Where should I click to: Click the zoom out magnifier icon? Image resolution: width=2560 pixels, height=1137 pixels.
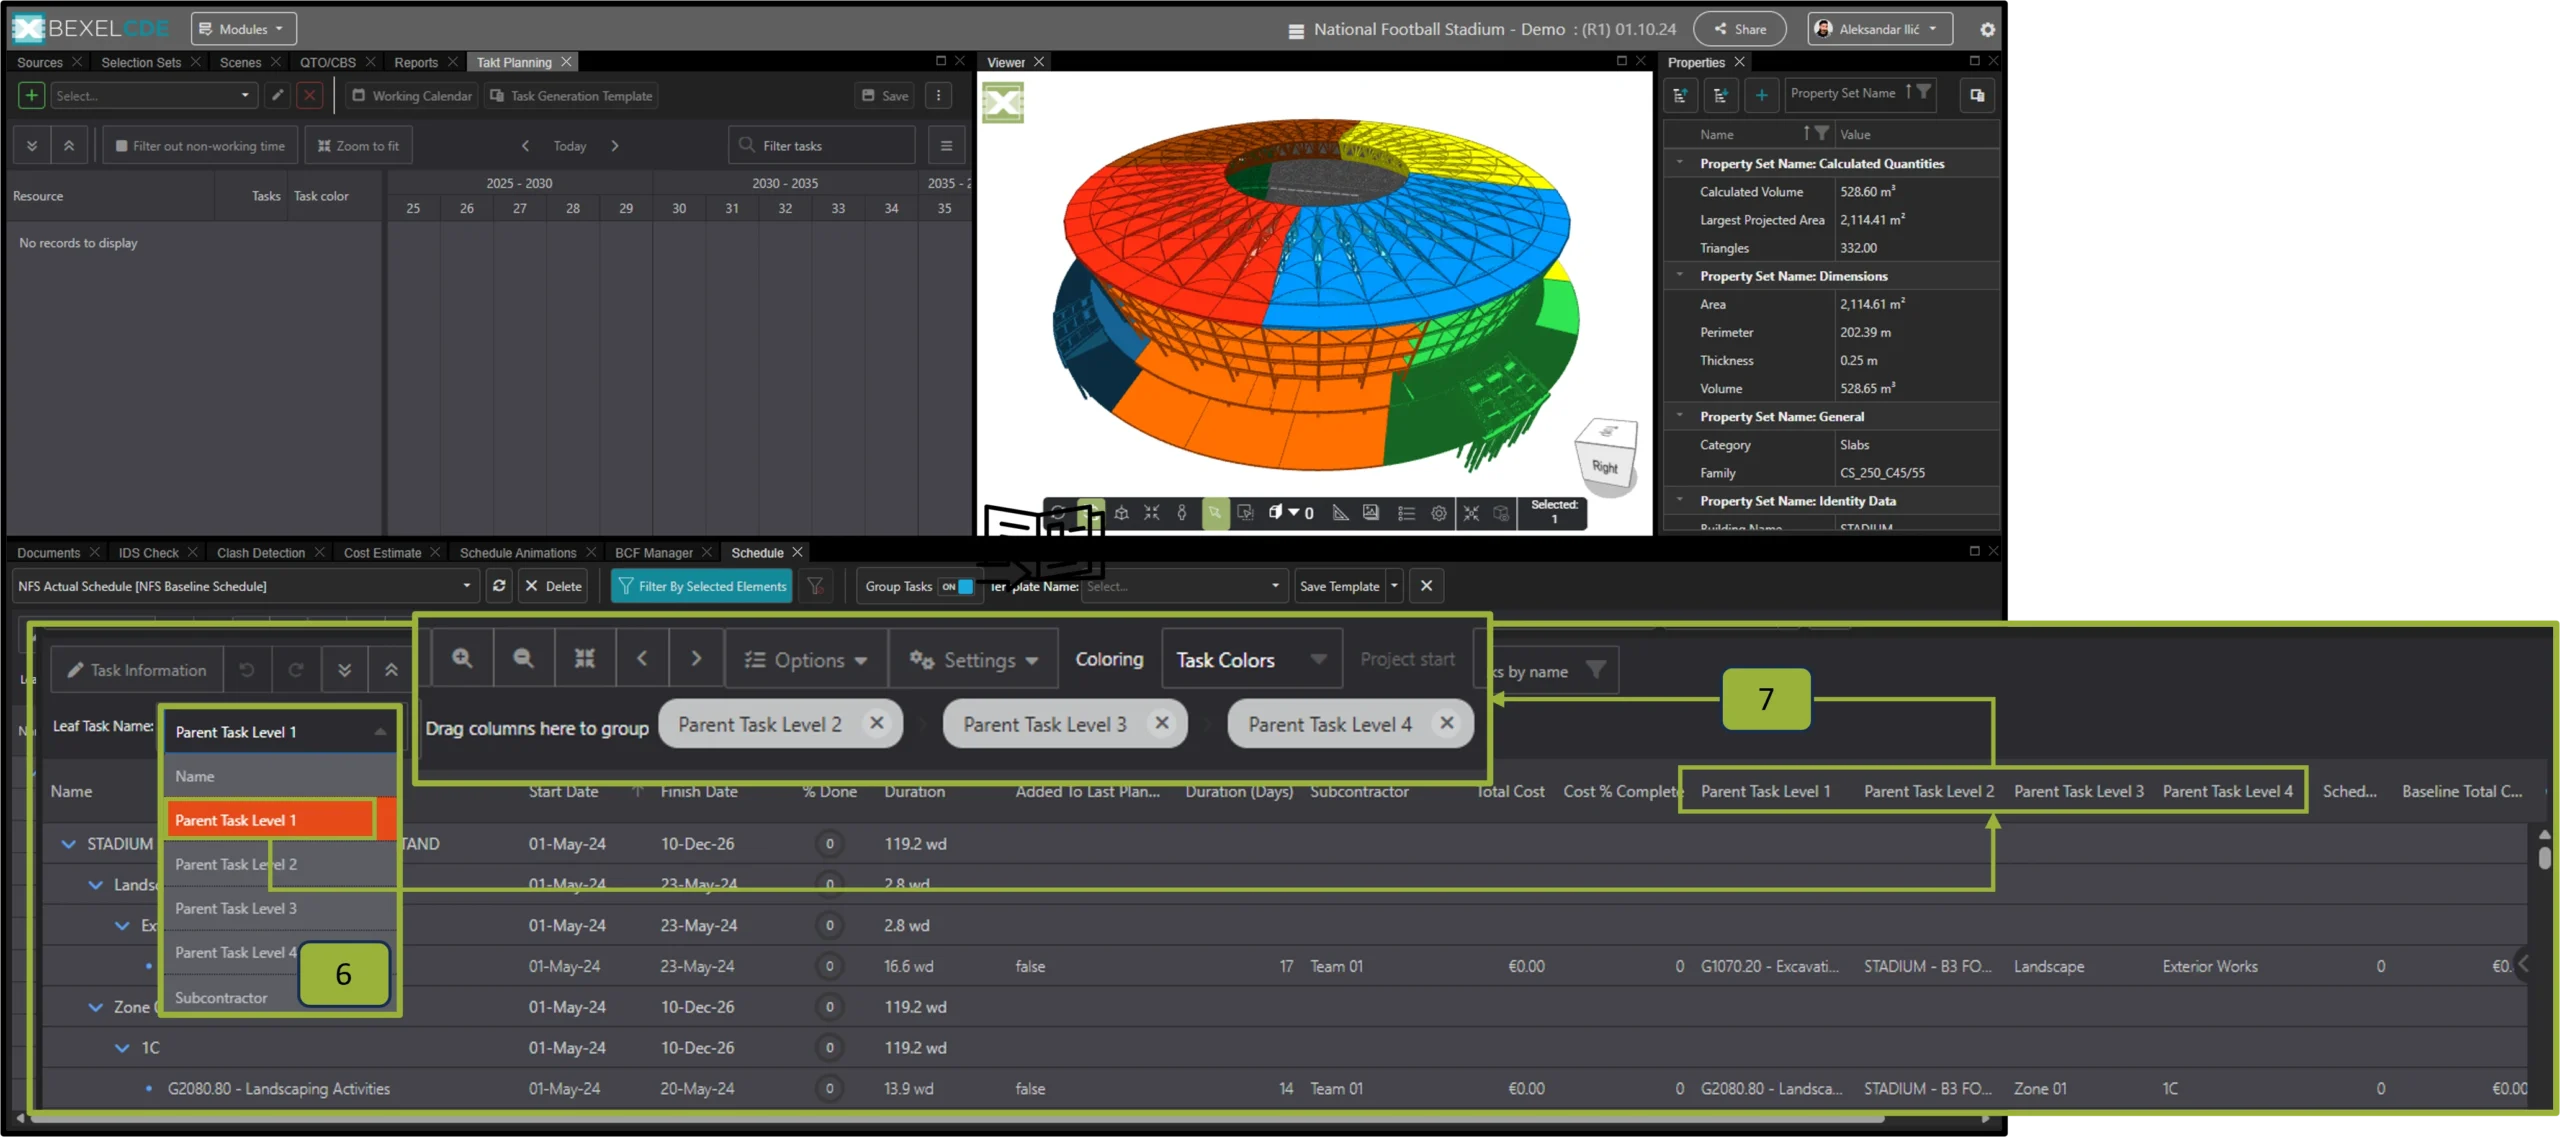pyautogui.click(x=523, y=659)
